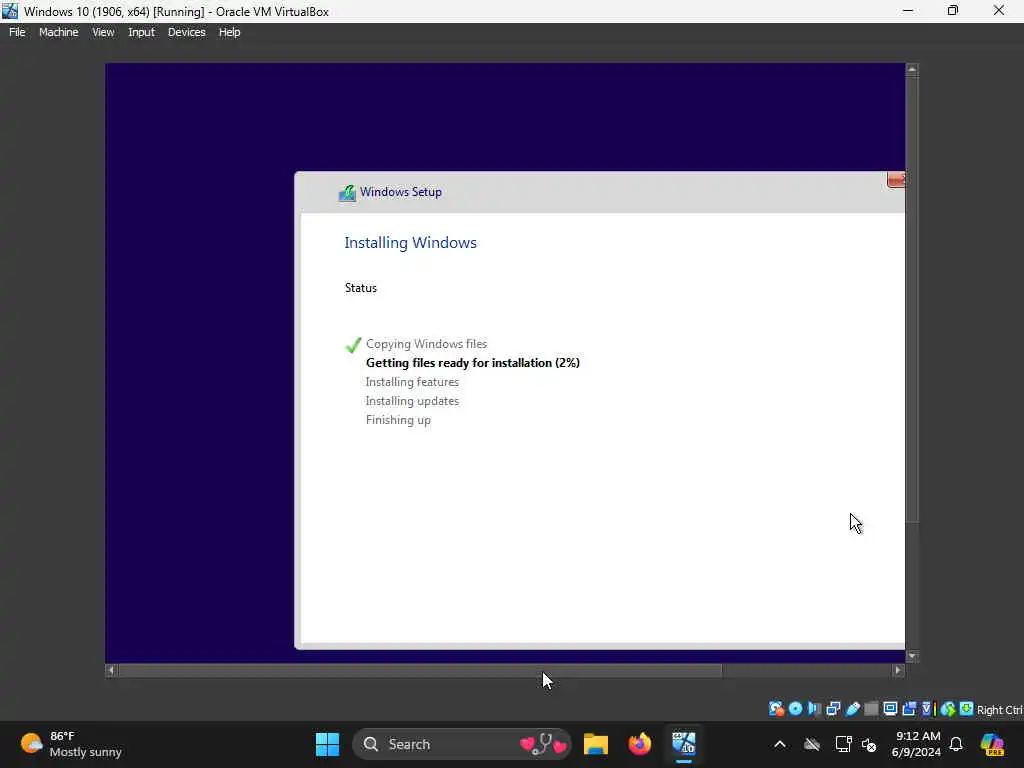
Task: Click the keyboard capture arrow icon
Action: coord(967,709)
